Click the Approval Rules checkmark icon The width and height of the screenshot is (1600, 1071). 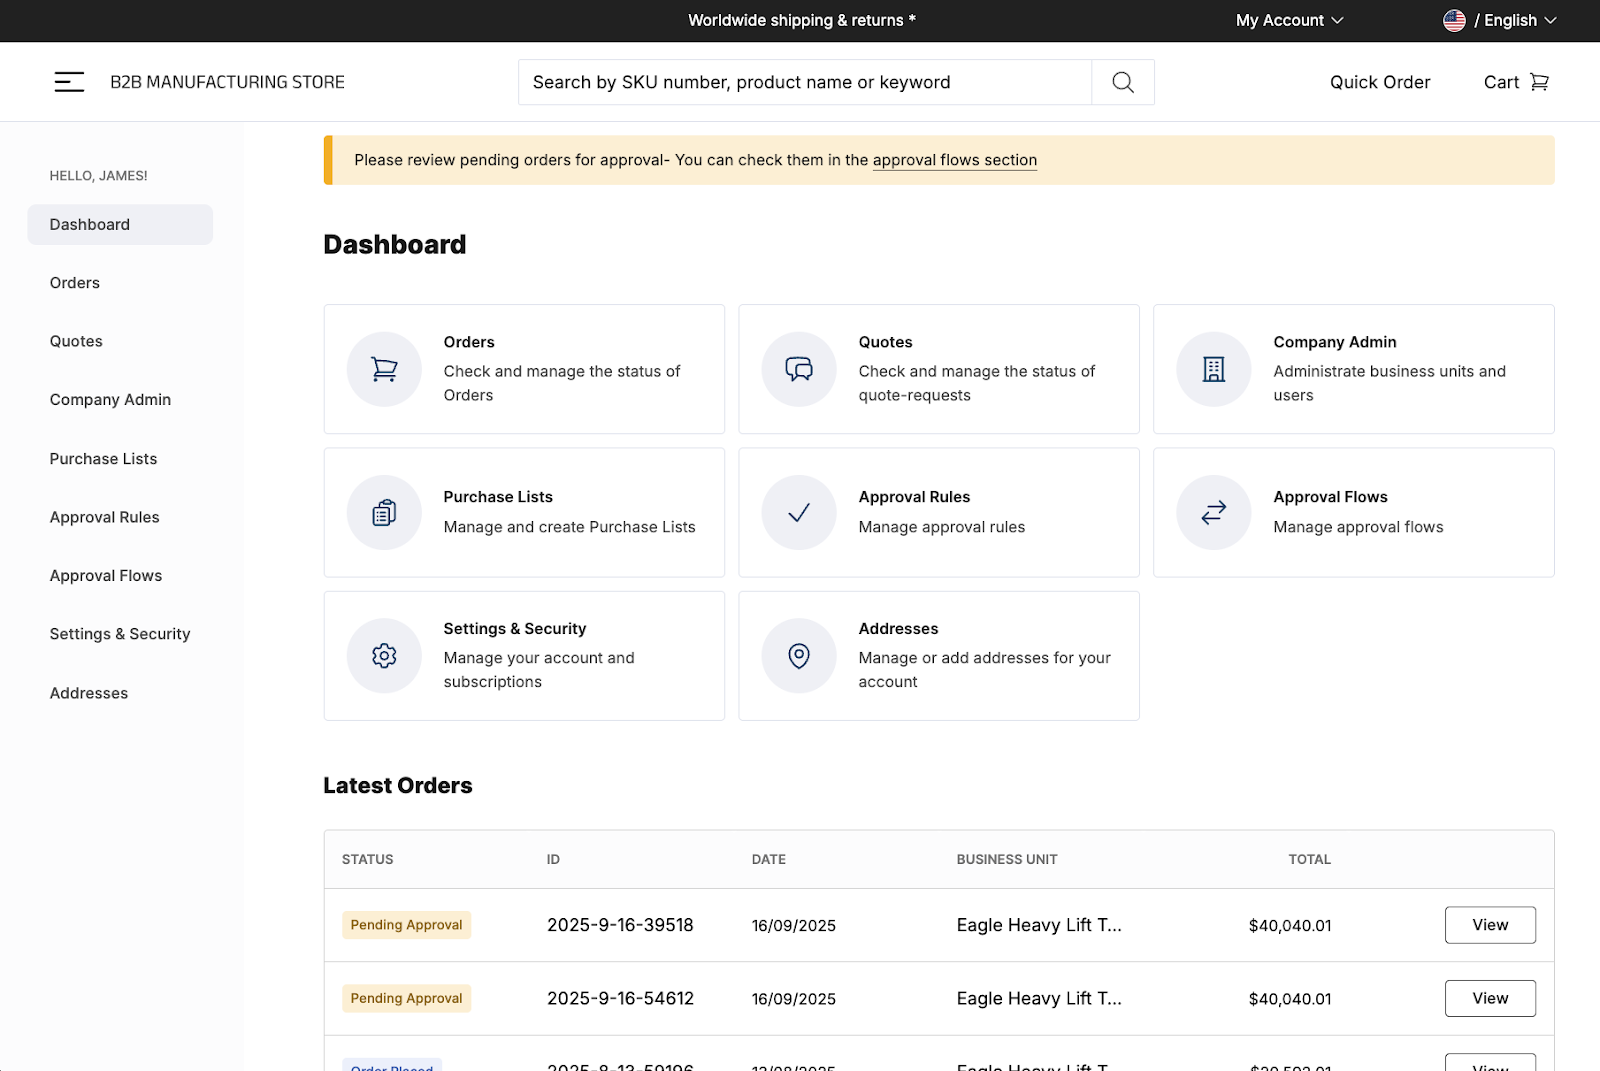[x=798, y=513]
